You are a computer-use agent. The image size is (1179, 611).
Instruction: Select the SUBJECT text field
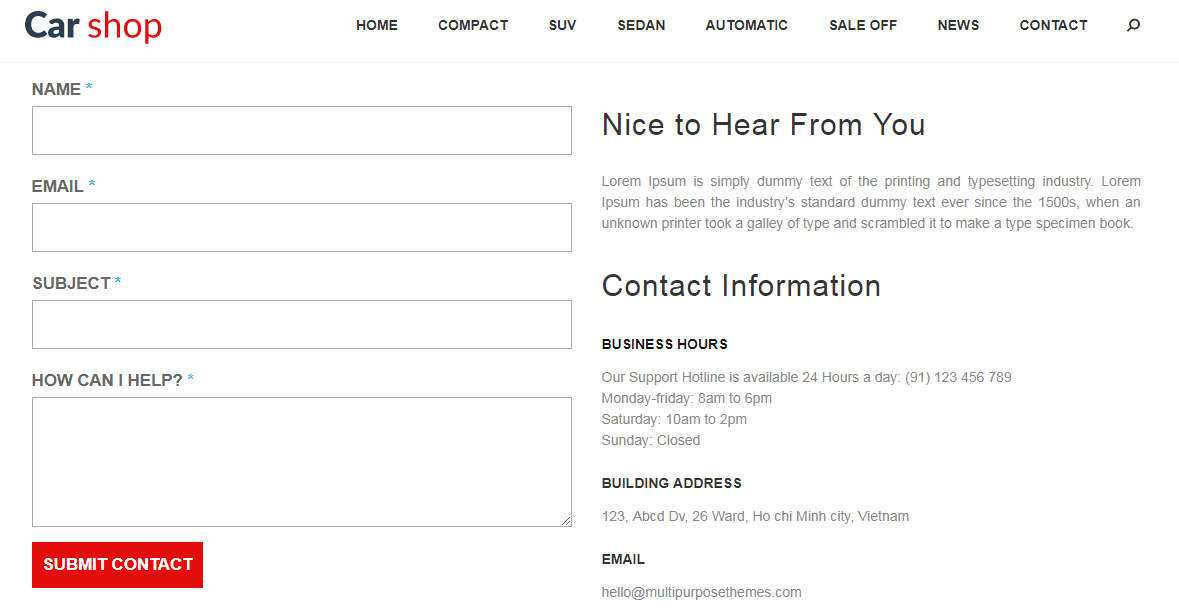pyautogui.click(x=302, y=325)
